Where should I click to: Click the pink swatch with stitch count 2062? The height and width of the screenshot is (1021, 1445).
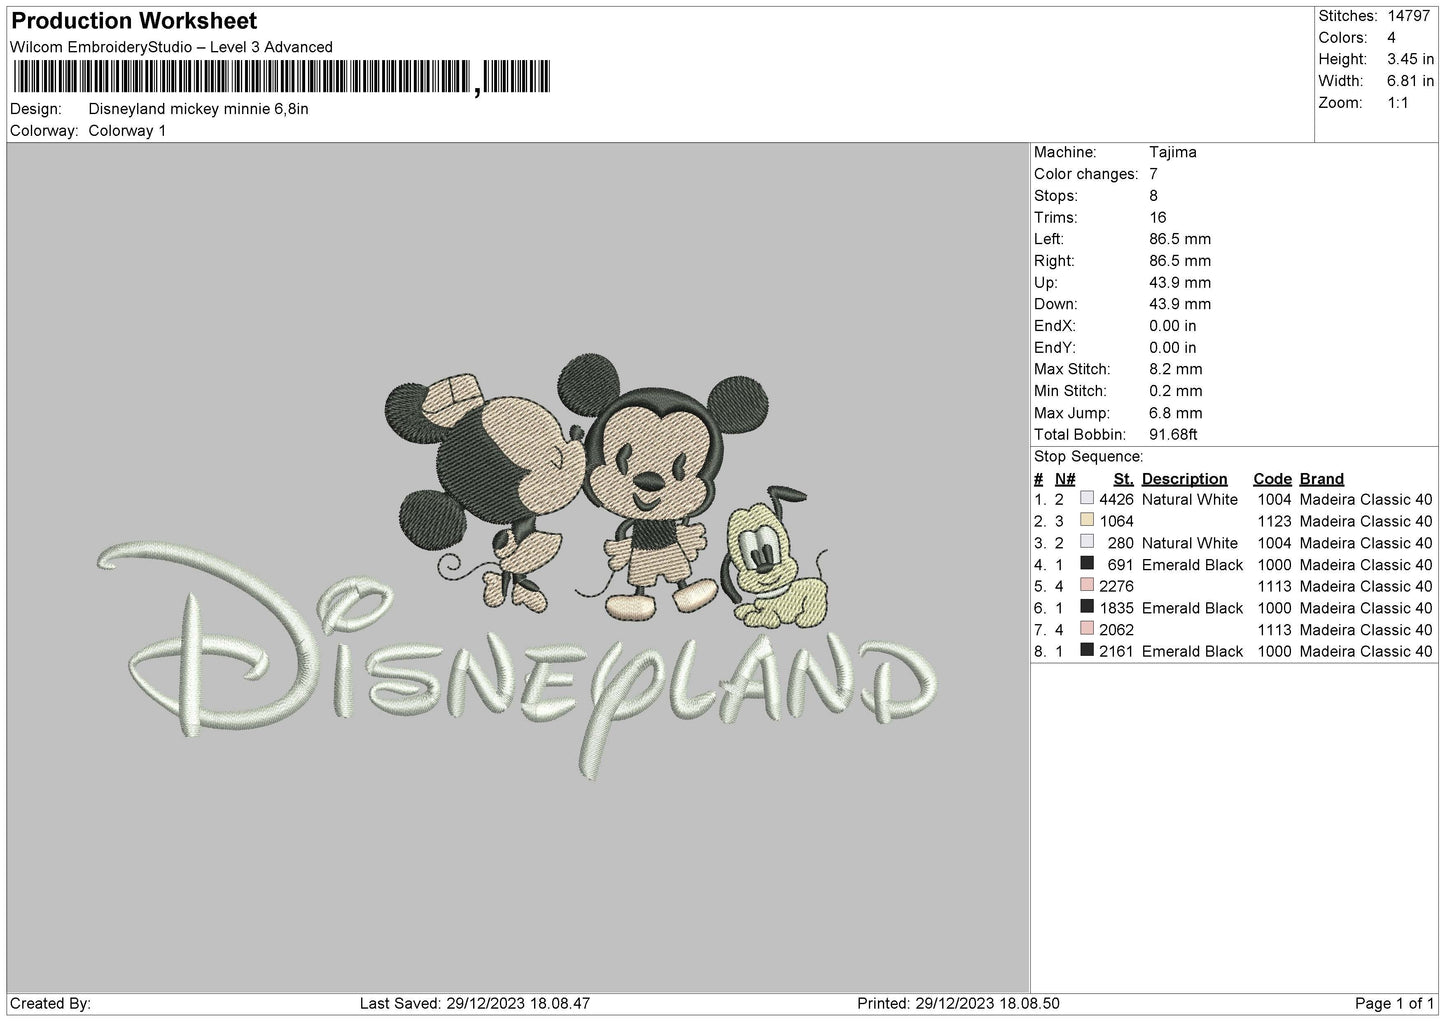point(1087,628)
